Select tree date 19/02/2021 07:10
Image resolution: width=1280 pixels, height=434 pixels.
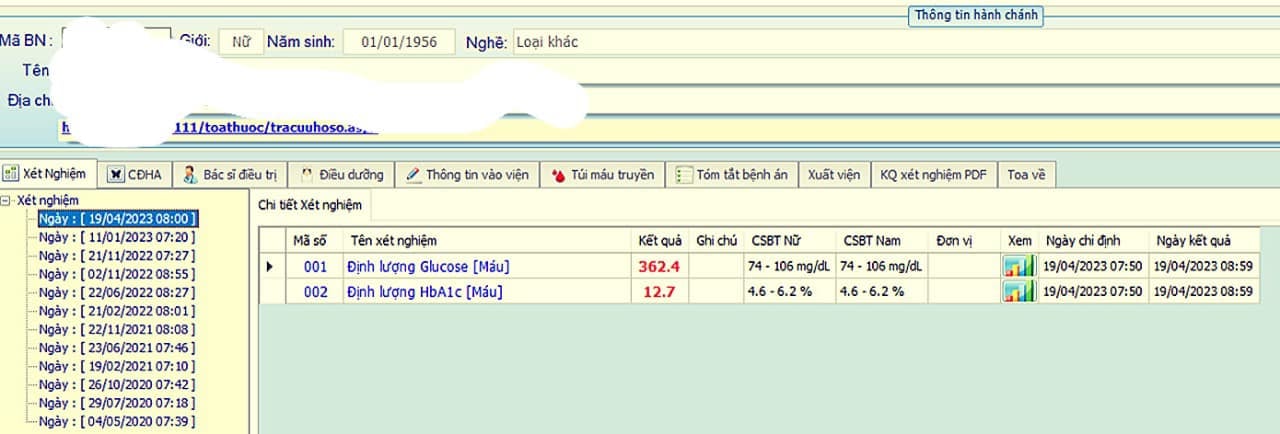(x=117, y=366)
